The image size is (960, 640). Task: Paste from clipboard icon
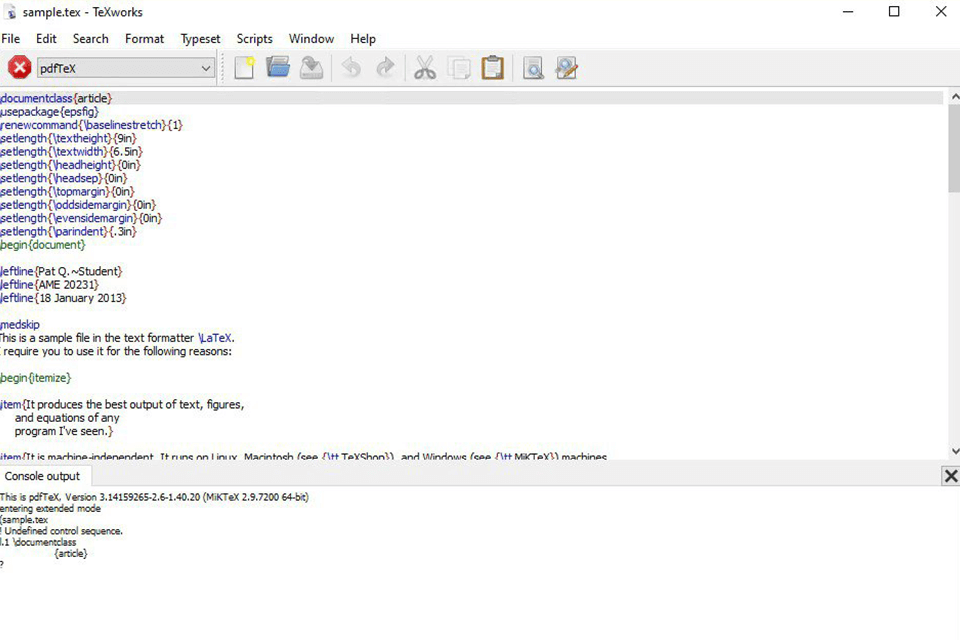pyautogui.click(x=493, y=67)
